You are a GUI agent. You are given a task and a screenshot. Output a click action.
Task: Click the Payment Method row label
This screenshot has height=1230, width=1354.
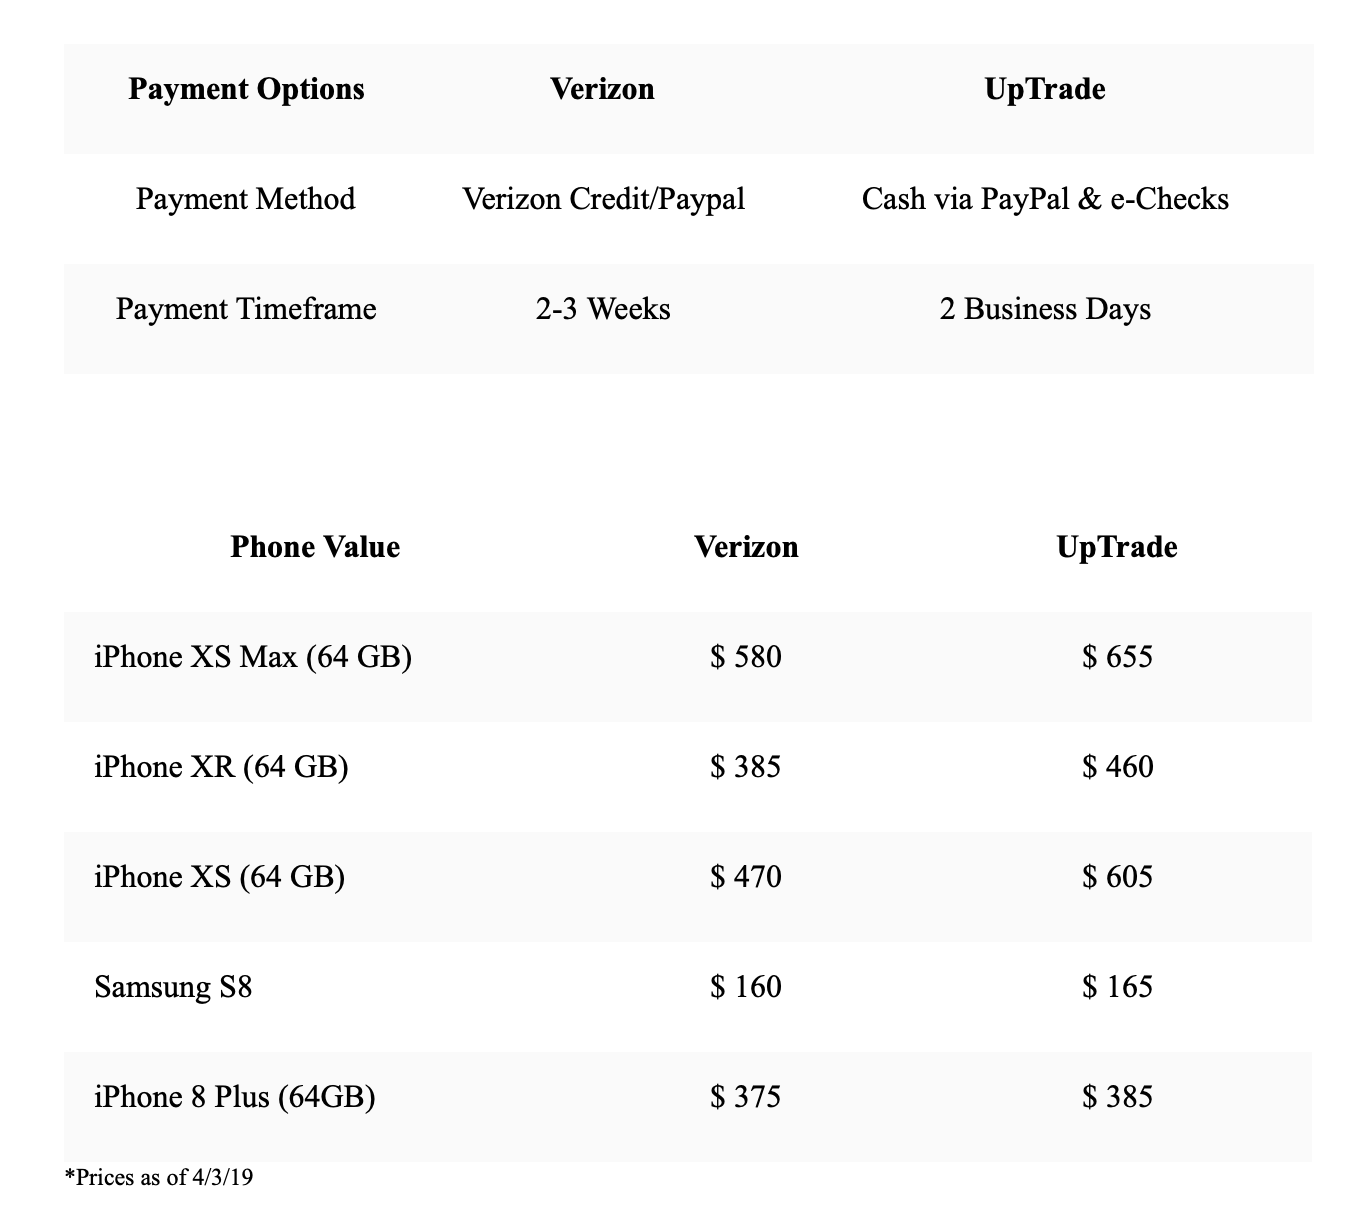pyautogui.click(x=246, y=199)
